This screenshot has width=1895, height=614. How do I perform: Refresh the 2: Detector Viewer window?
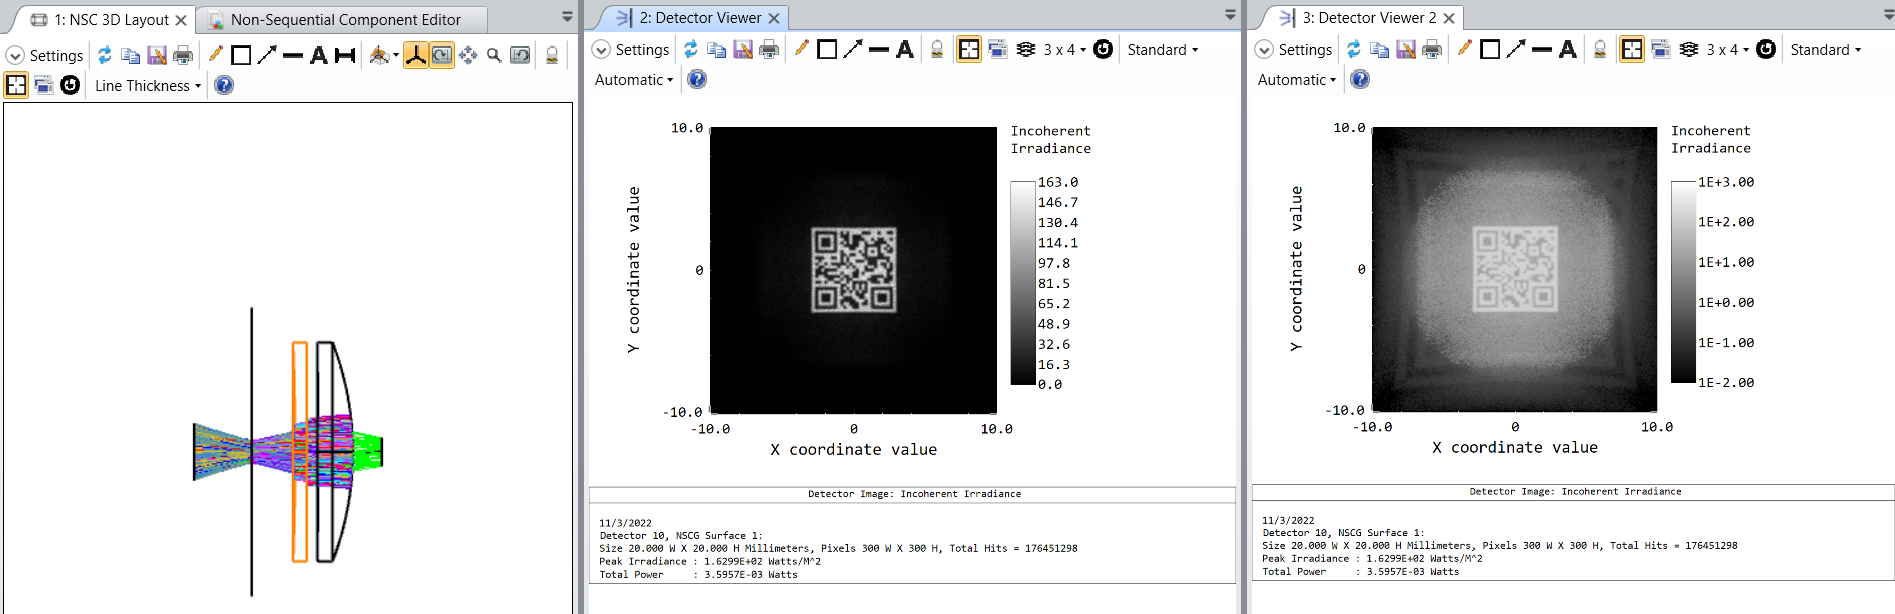[691, 49]
